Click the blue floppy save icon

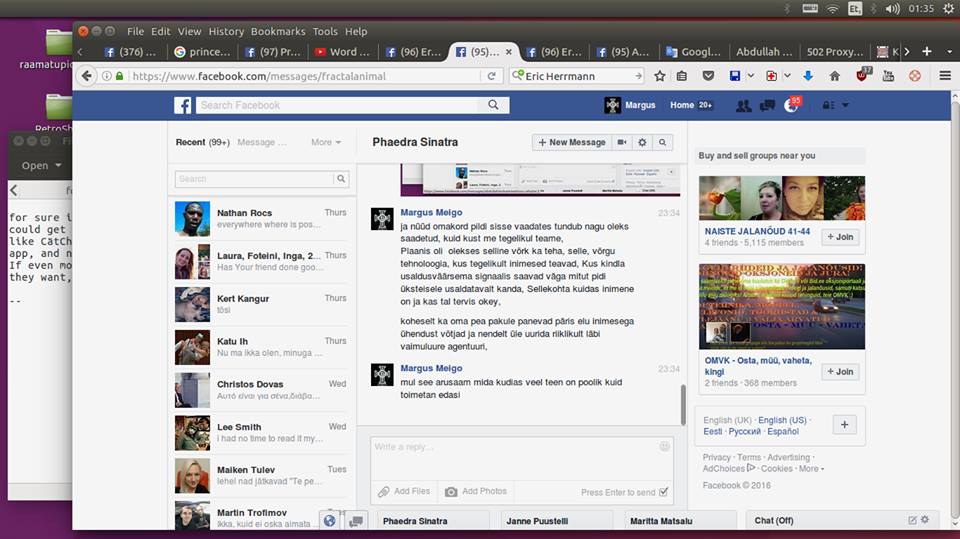point(735,76)
